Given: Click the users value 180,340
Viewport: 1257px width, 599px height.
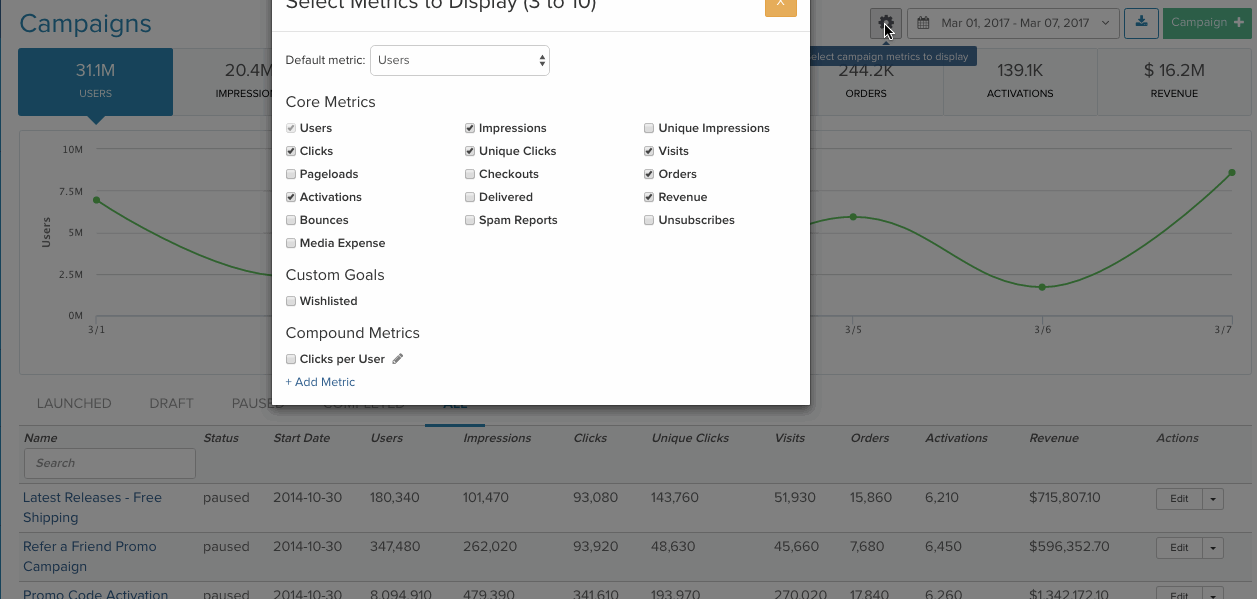Looking at the screenshot, I should (395, 497).
